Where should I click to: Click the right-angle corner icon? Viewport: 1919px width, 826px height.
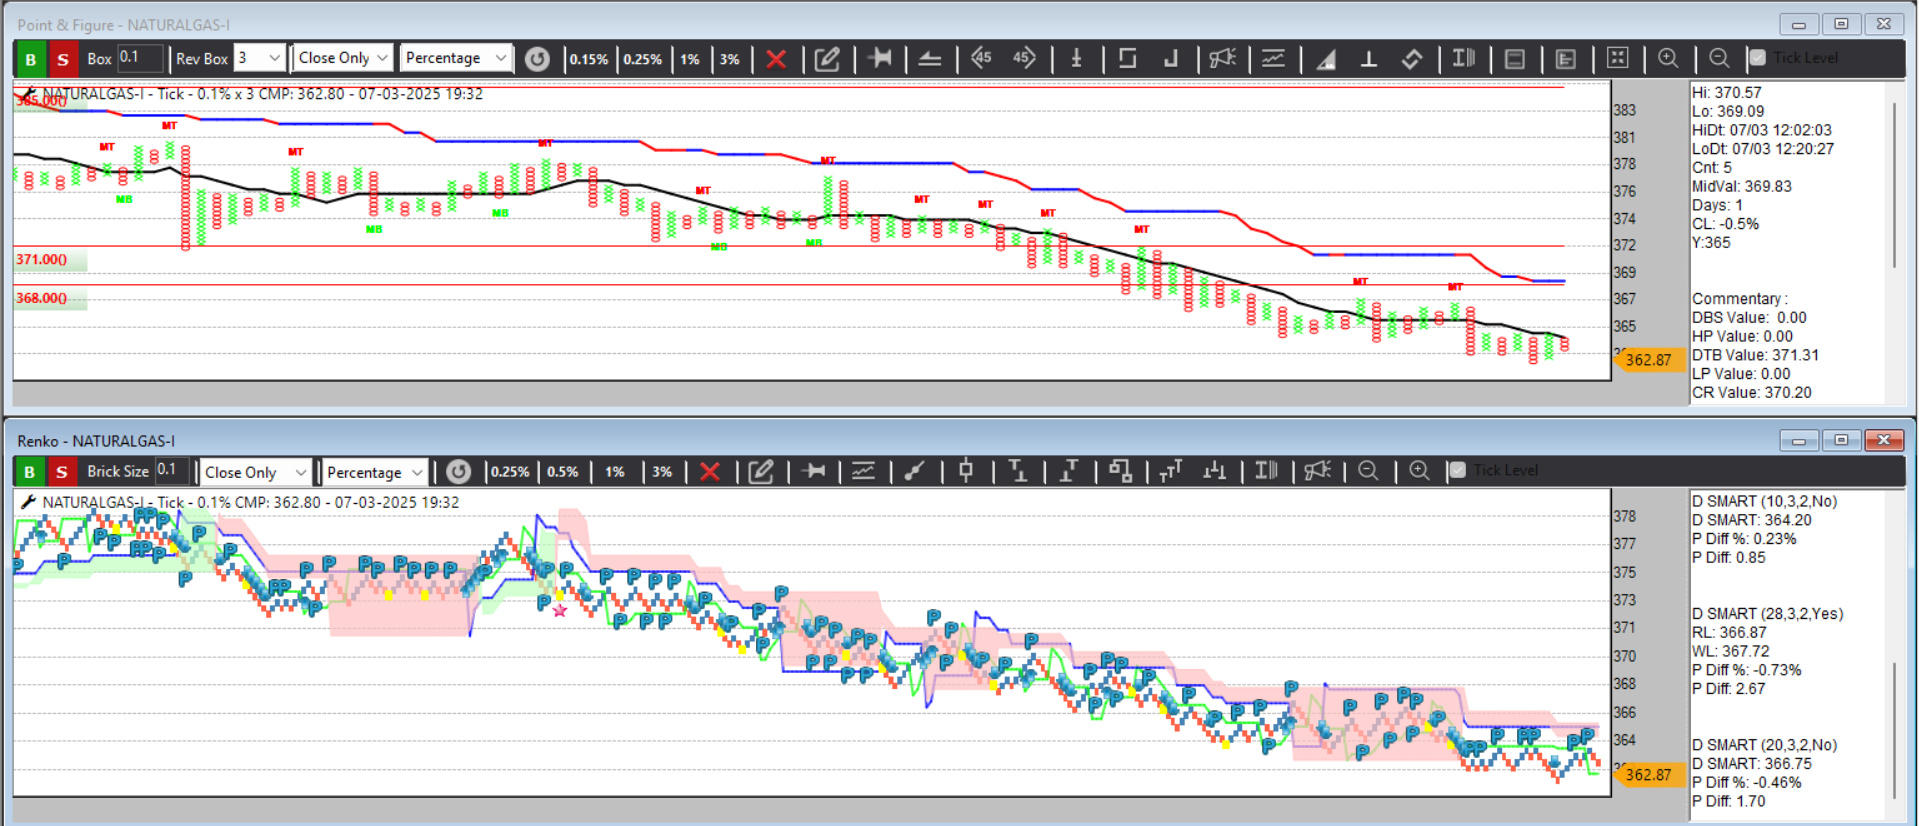click(x=1170, y=59)
